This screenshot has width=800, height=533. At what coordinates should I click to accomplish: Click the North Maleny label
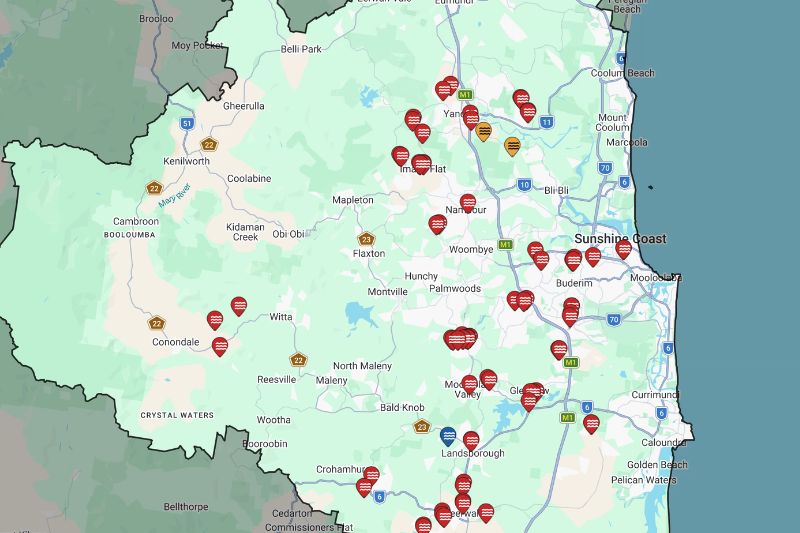pyautogui.click(x=362, y=366)
